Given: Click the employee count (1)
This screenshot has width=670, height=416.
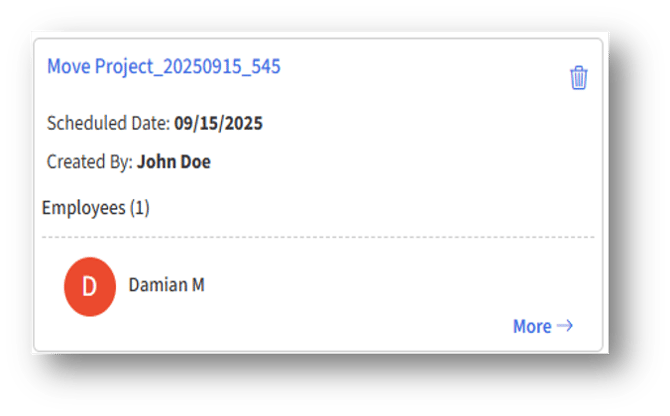Looking at the screenshot, I should click(x=140, y=208).
